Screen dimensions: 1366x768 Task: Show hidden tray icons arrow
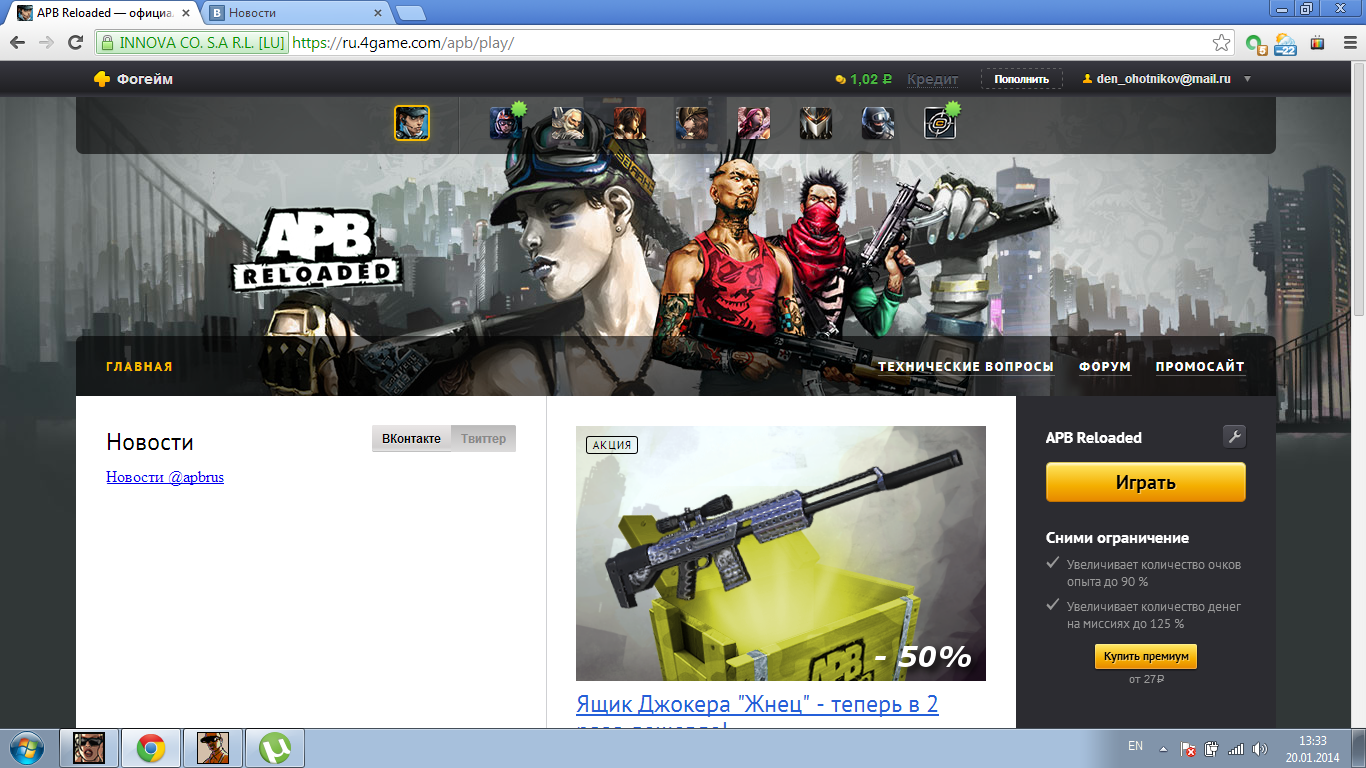pos(1163,748)
